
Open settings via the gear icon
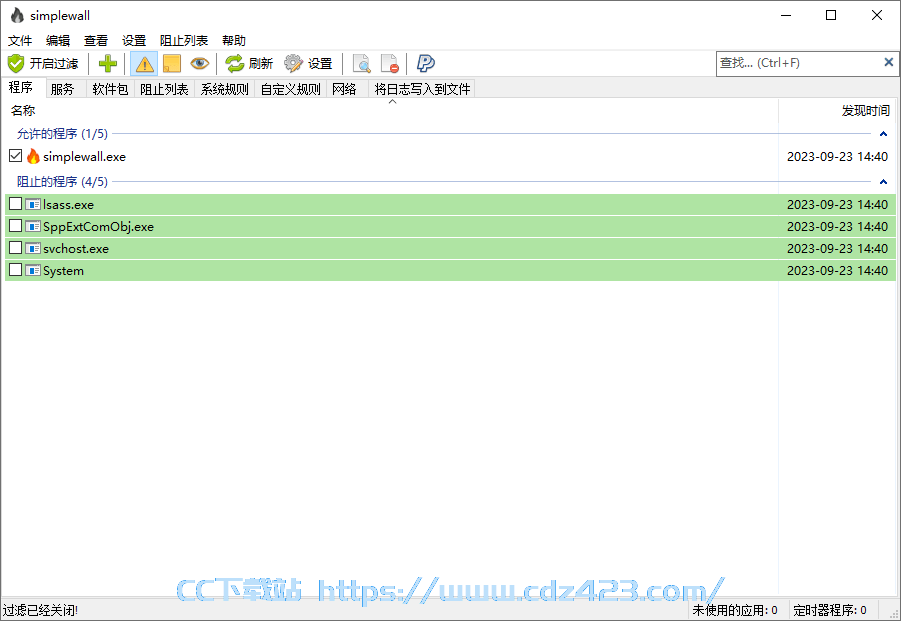point(293,63)
